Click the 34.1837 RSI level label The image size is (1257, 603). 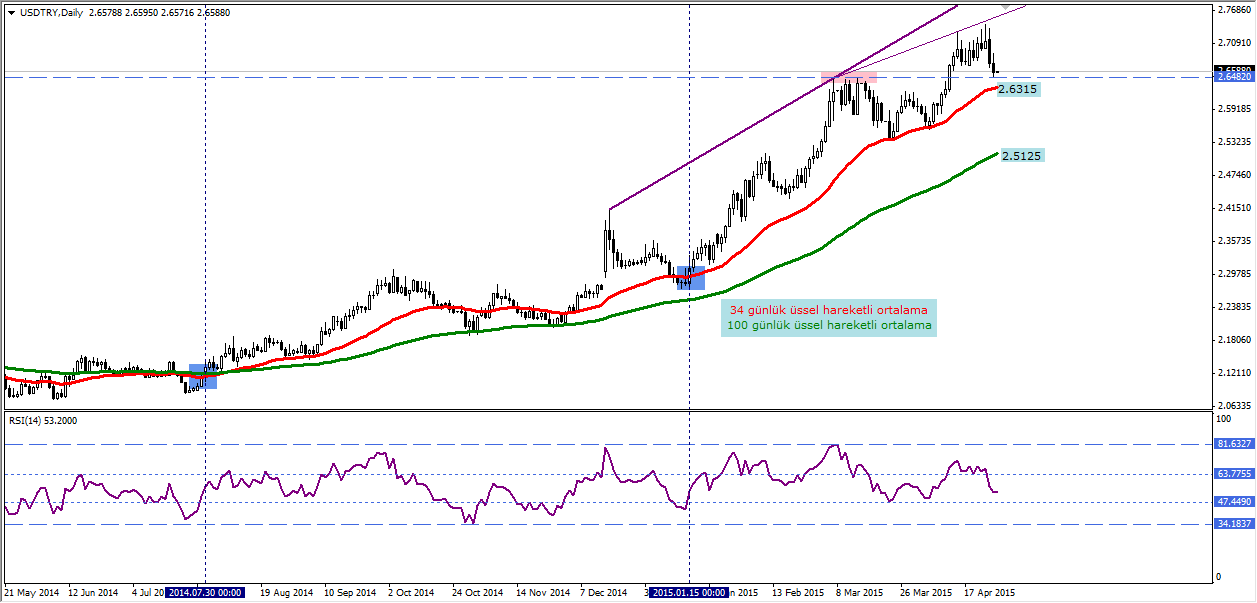(x=1233, y=524)
